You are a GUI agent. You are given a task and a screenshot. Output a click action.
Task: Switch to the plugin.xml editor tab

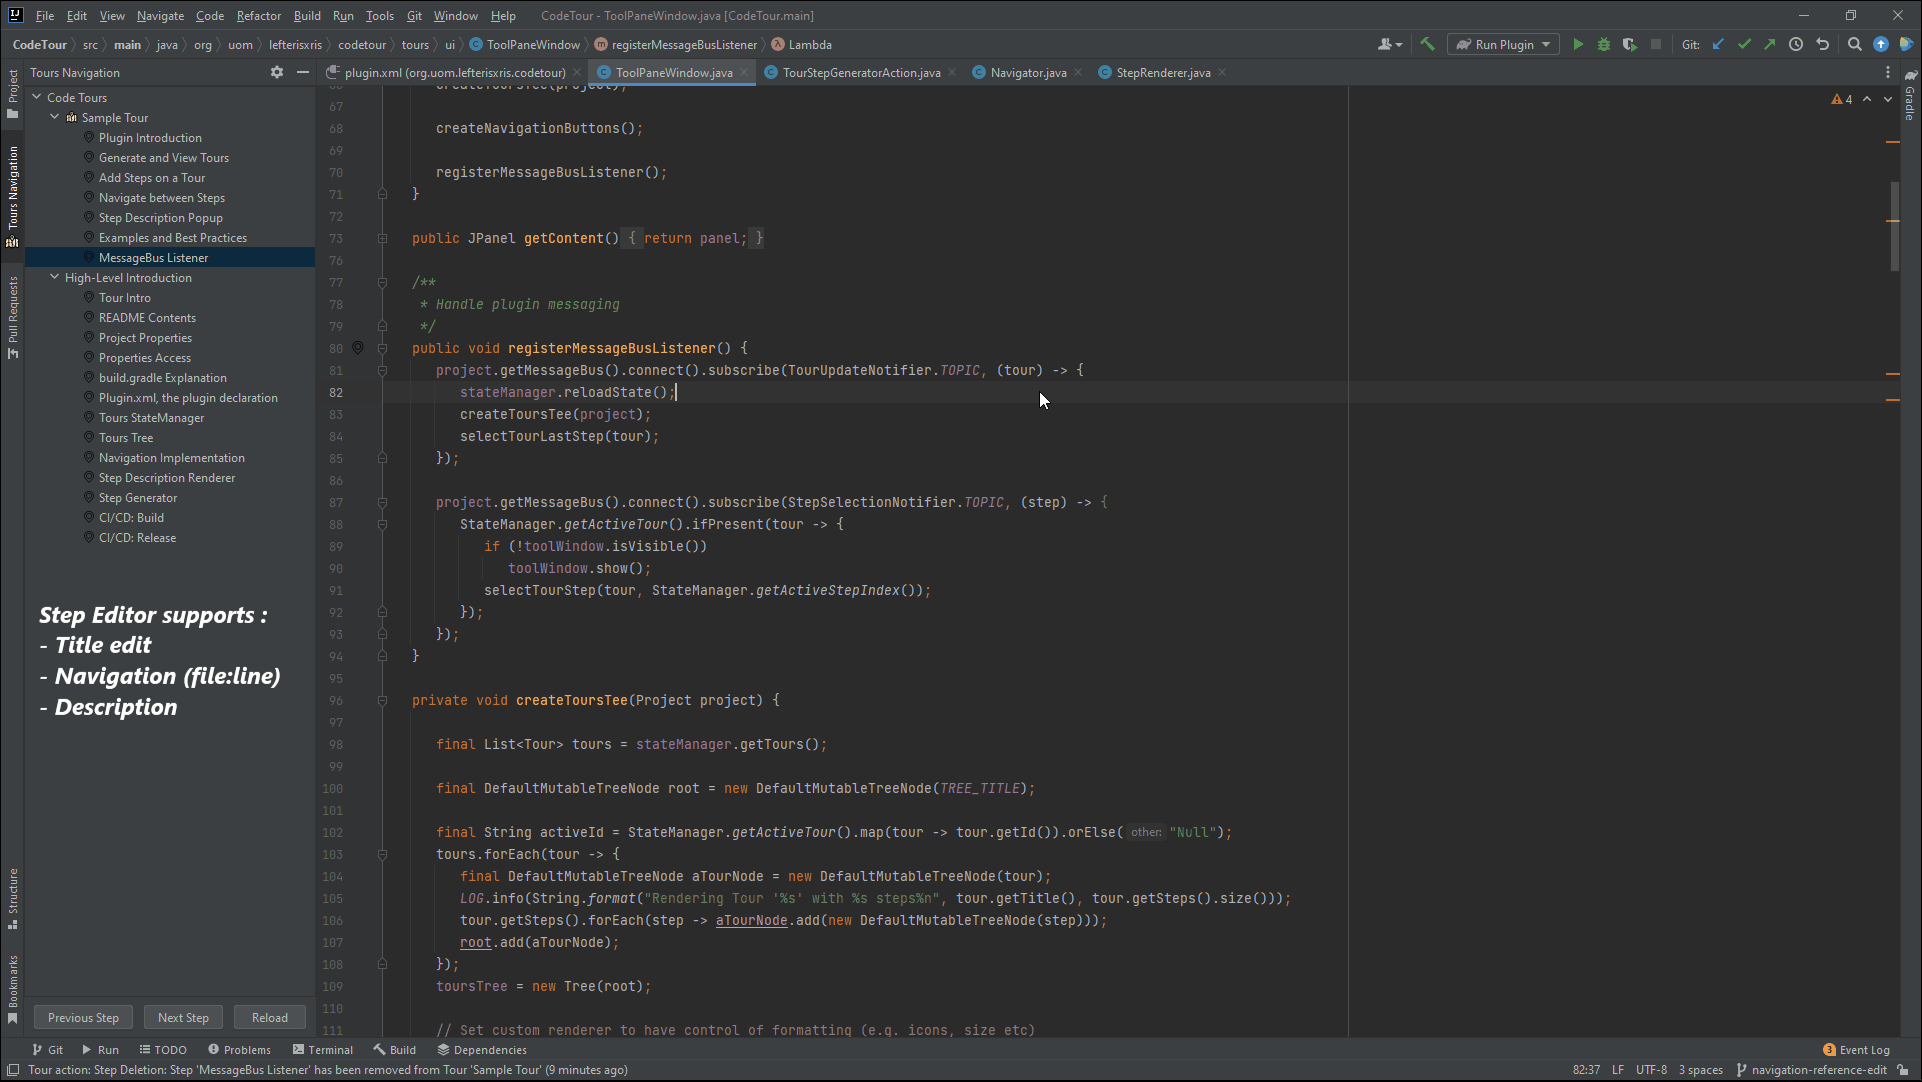click(455, 72)
